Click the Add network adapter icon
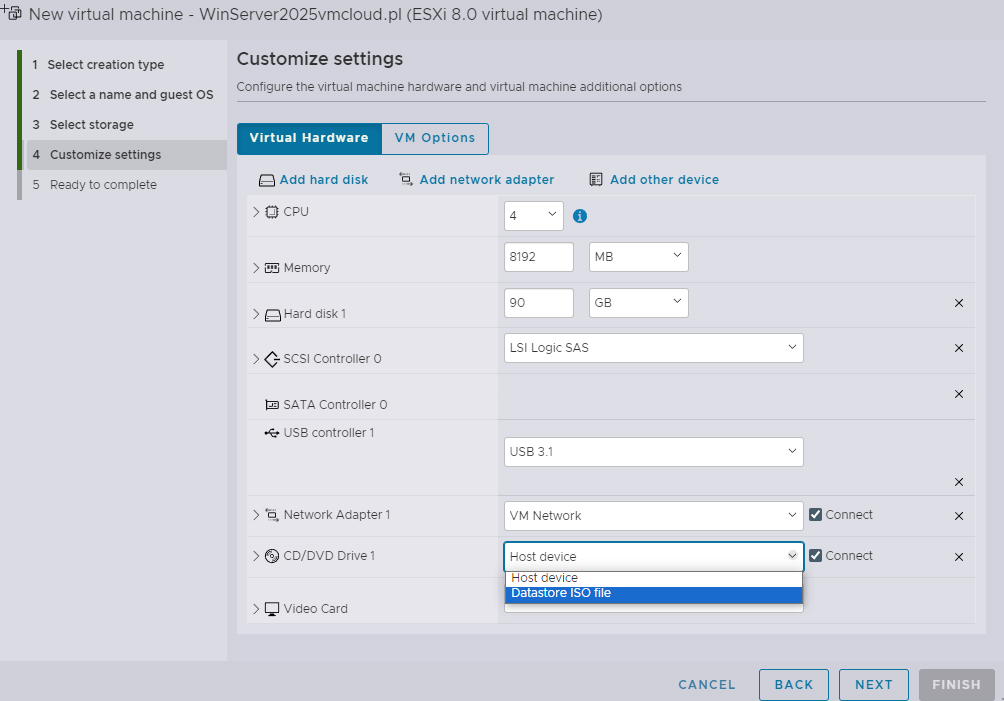This screenshot has height=701, width=1004. [406, 180]
